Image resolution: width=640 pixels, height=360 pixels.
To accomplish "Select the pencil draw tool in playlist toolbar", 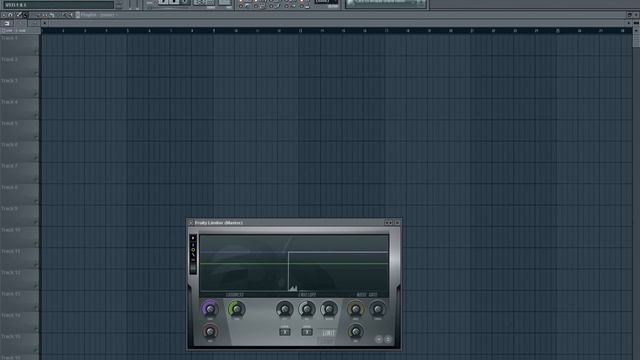I will pyautogui.click(x=19, y=15).
